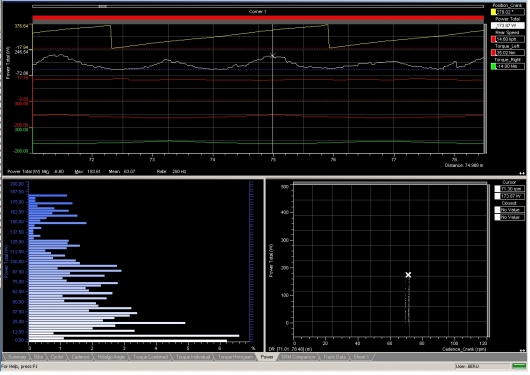Click the red Torque_Left color swatch
The height and width of the screenshot is (375, 530).
[x=493, y=53]
